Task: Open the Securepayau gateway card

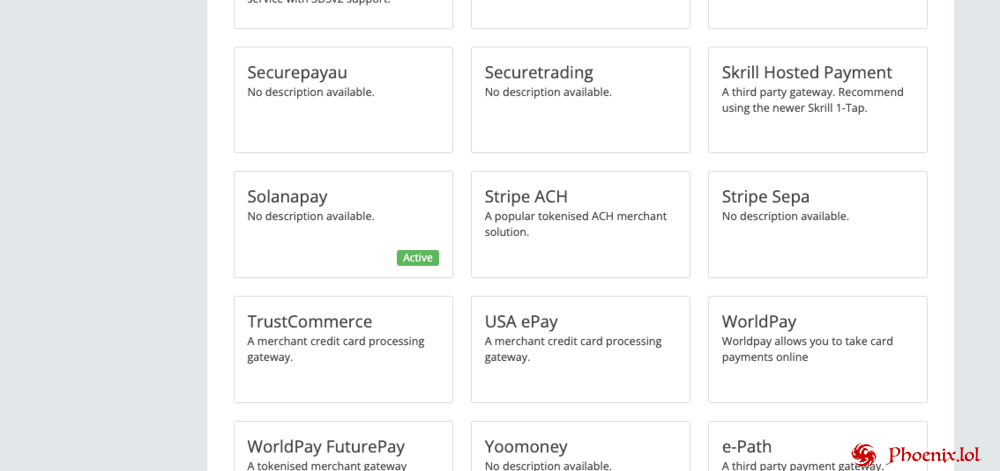Action: tap(343, 100)
